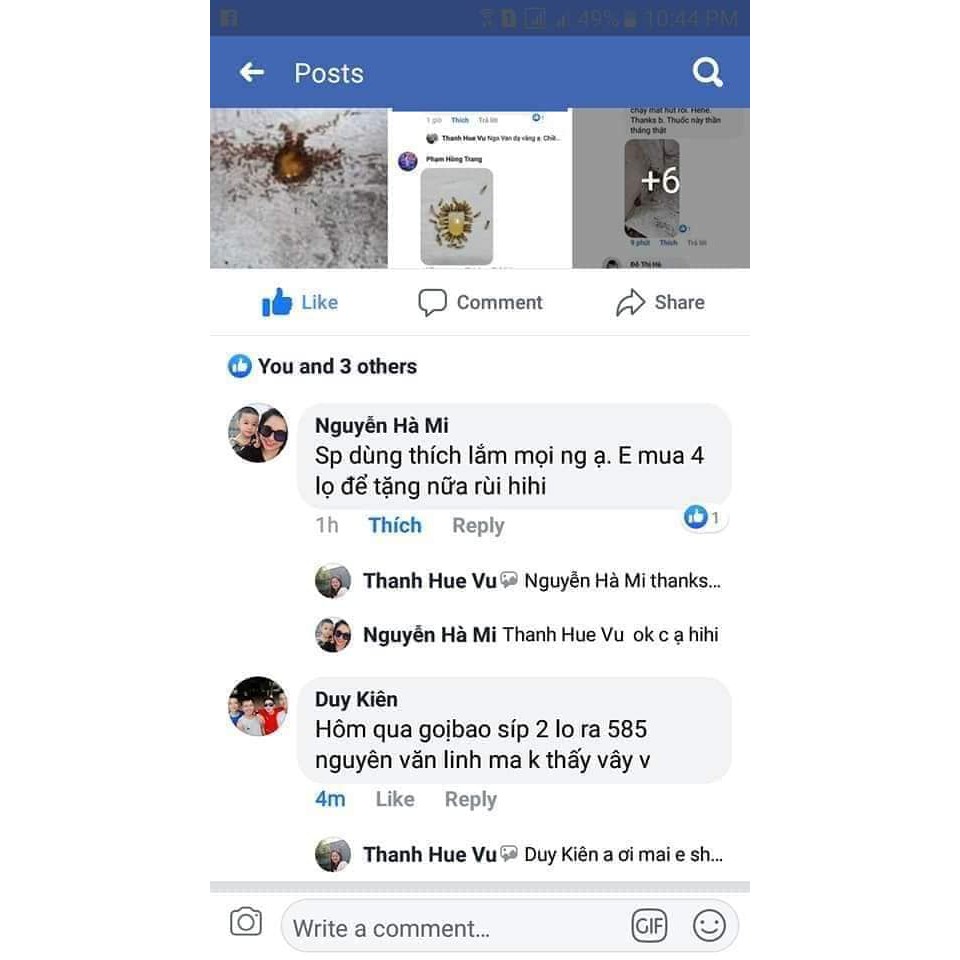Tap the Comment speech bubble button

coord(480,302)
